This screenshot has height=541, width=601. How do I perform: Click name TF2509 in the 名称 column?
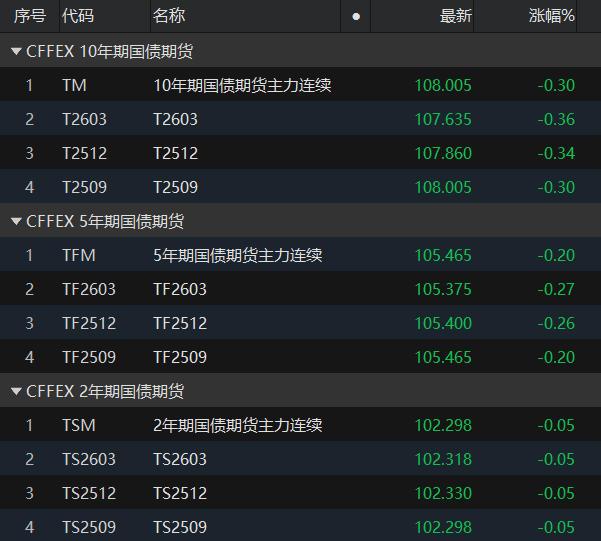pos(180,357)
